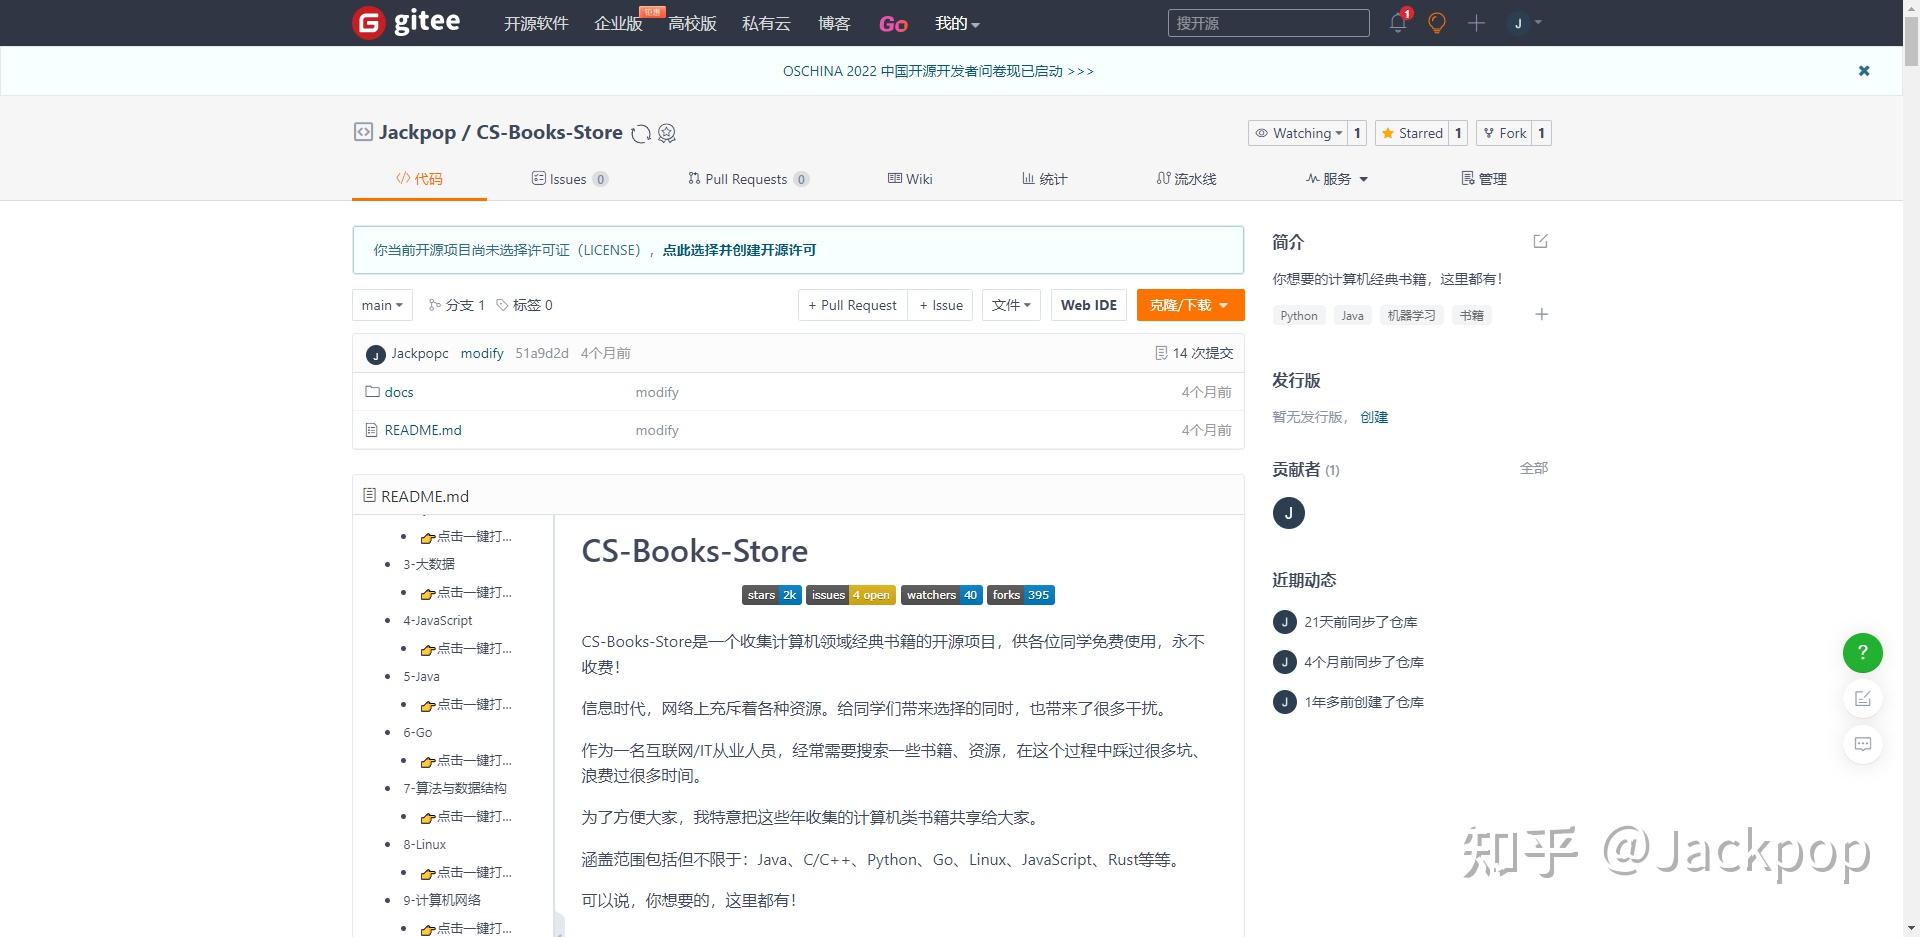Select the Python topic tag
The width and height of the screenshot is (1920, 937).
1299,315
